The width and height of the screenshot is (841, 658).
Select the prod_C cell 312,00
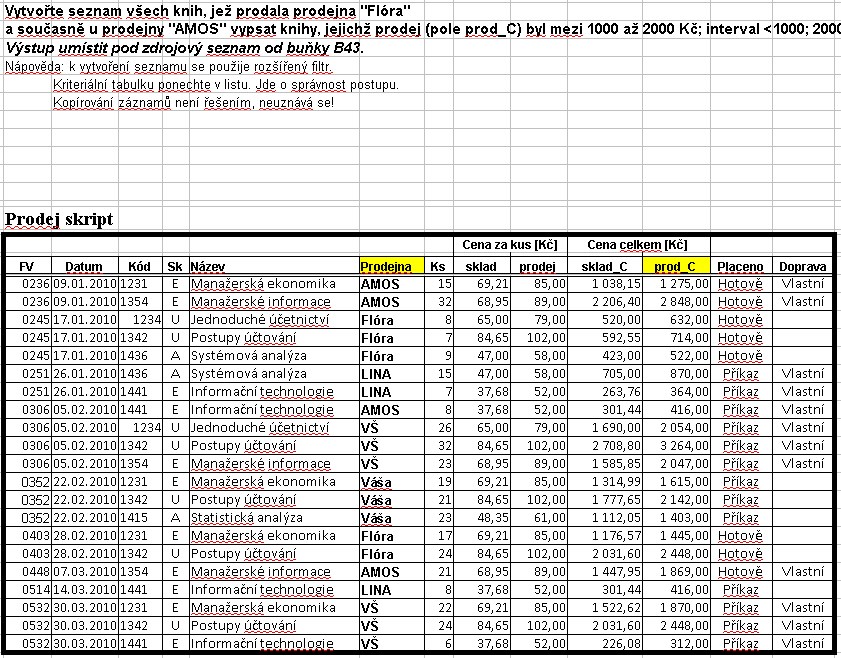click(x=676, y=644)
